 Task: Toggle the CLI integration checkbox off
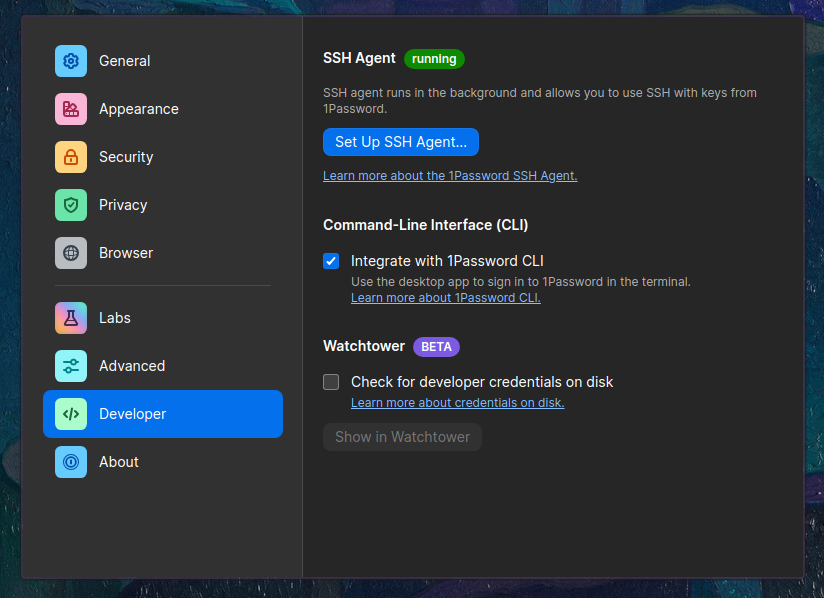(x=331, y=261)
